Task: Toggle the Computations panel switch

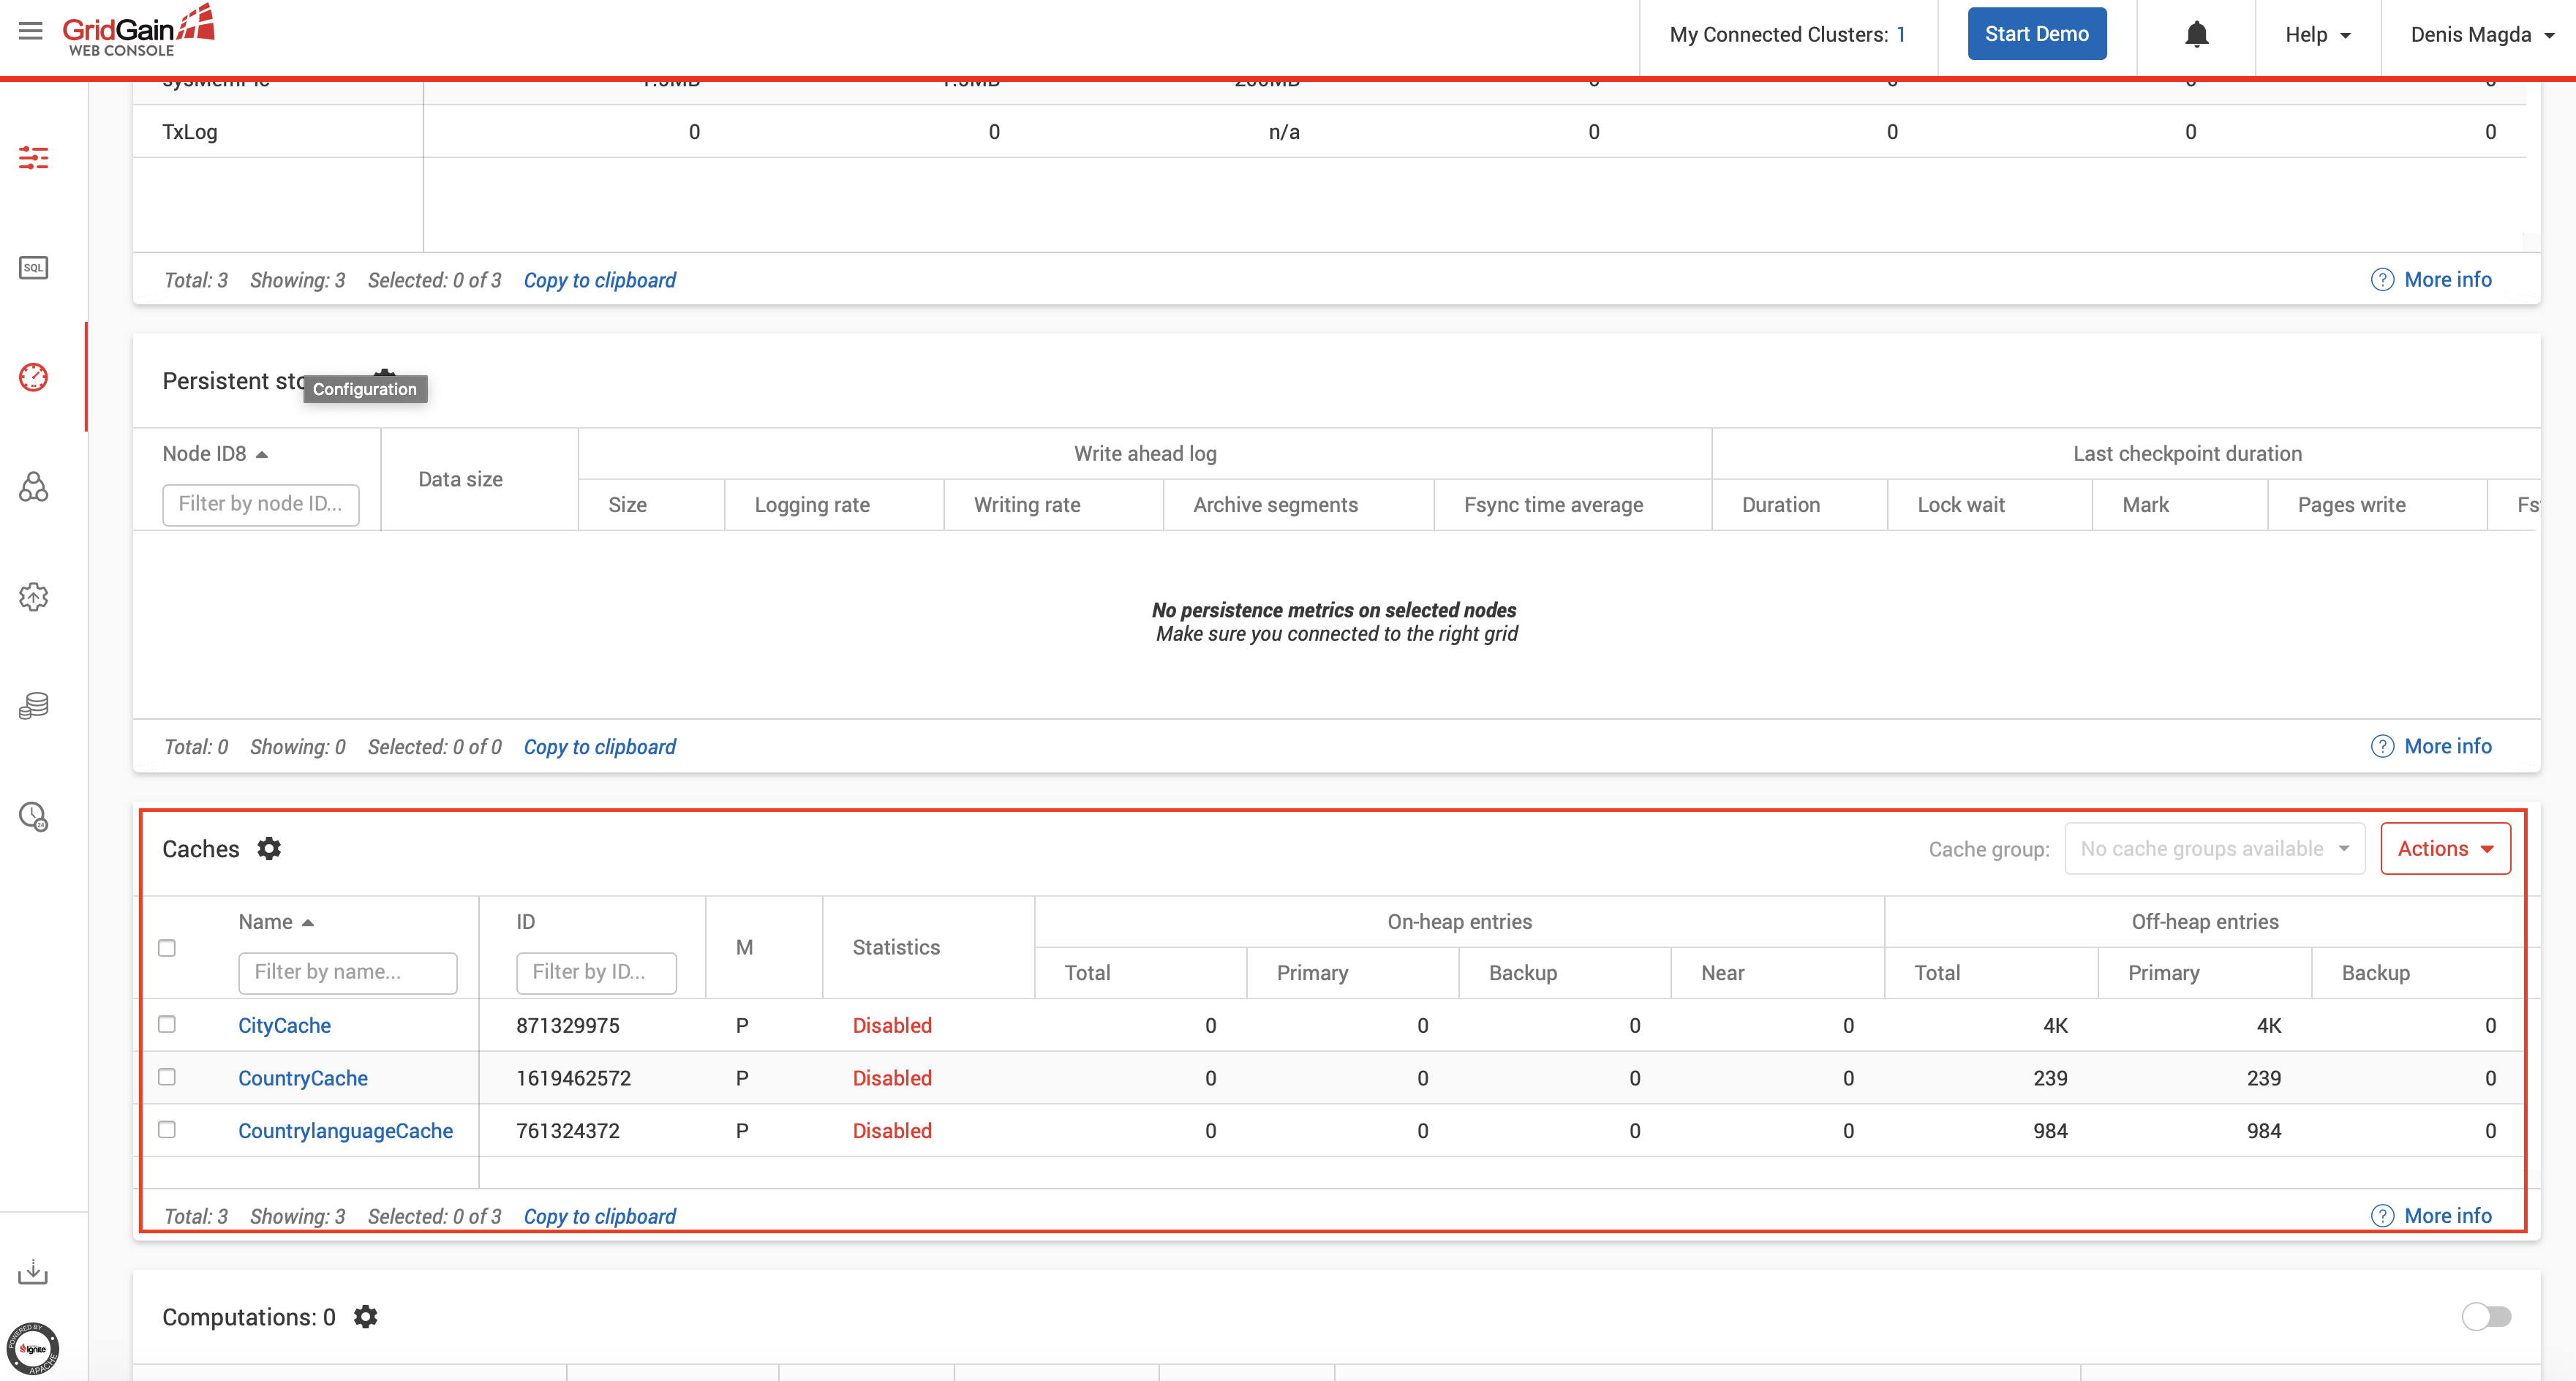Action: tap(2486, 1317)
